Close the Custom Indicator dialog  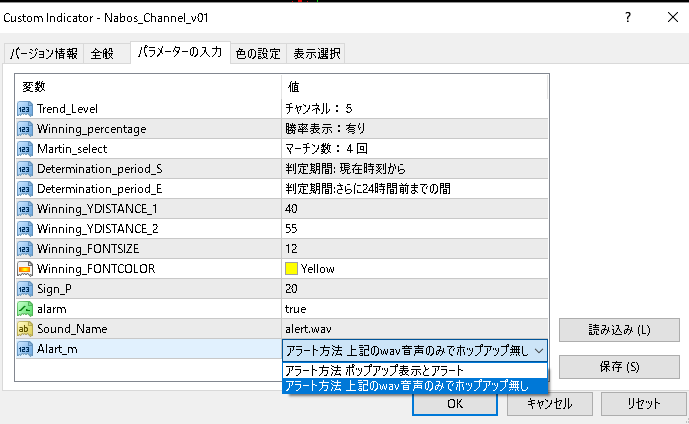(x=673, y=18)
